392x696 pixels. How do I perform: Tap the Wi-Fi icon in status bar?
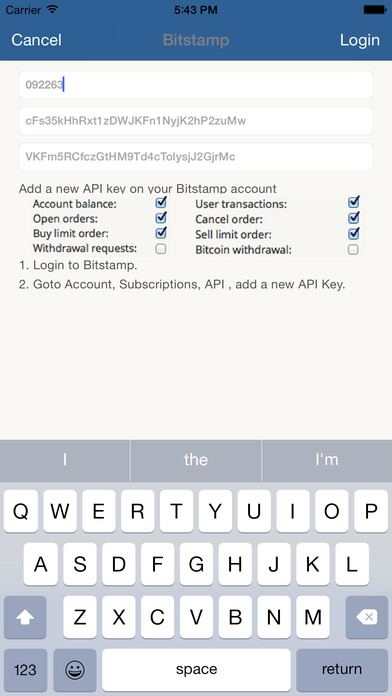pyautogui.click(x=52, y=9)
